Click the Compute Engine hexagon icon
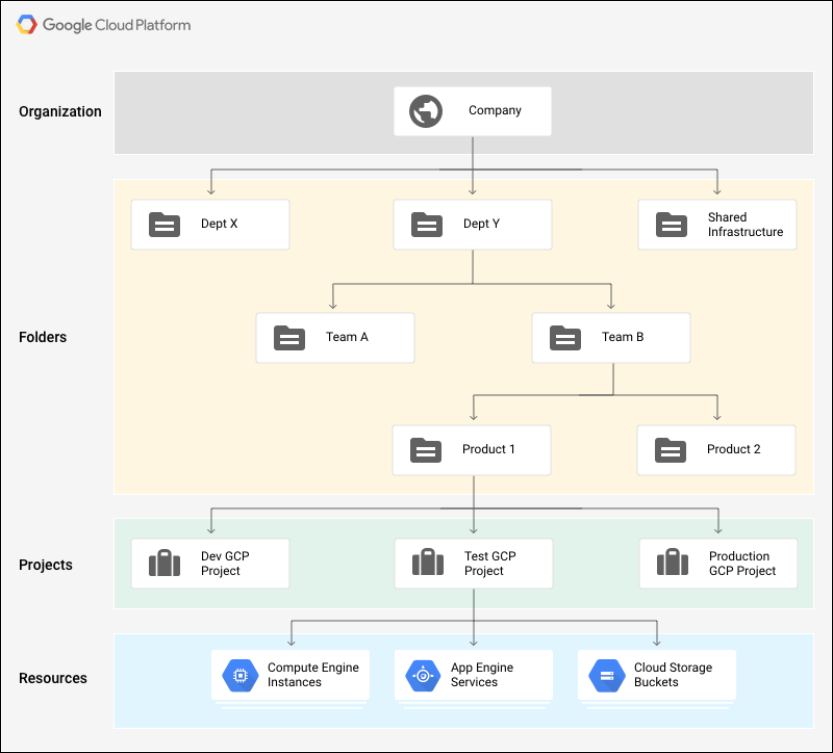The height and width of the screenshot is (753, 833). [x=240, y=676]
